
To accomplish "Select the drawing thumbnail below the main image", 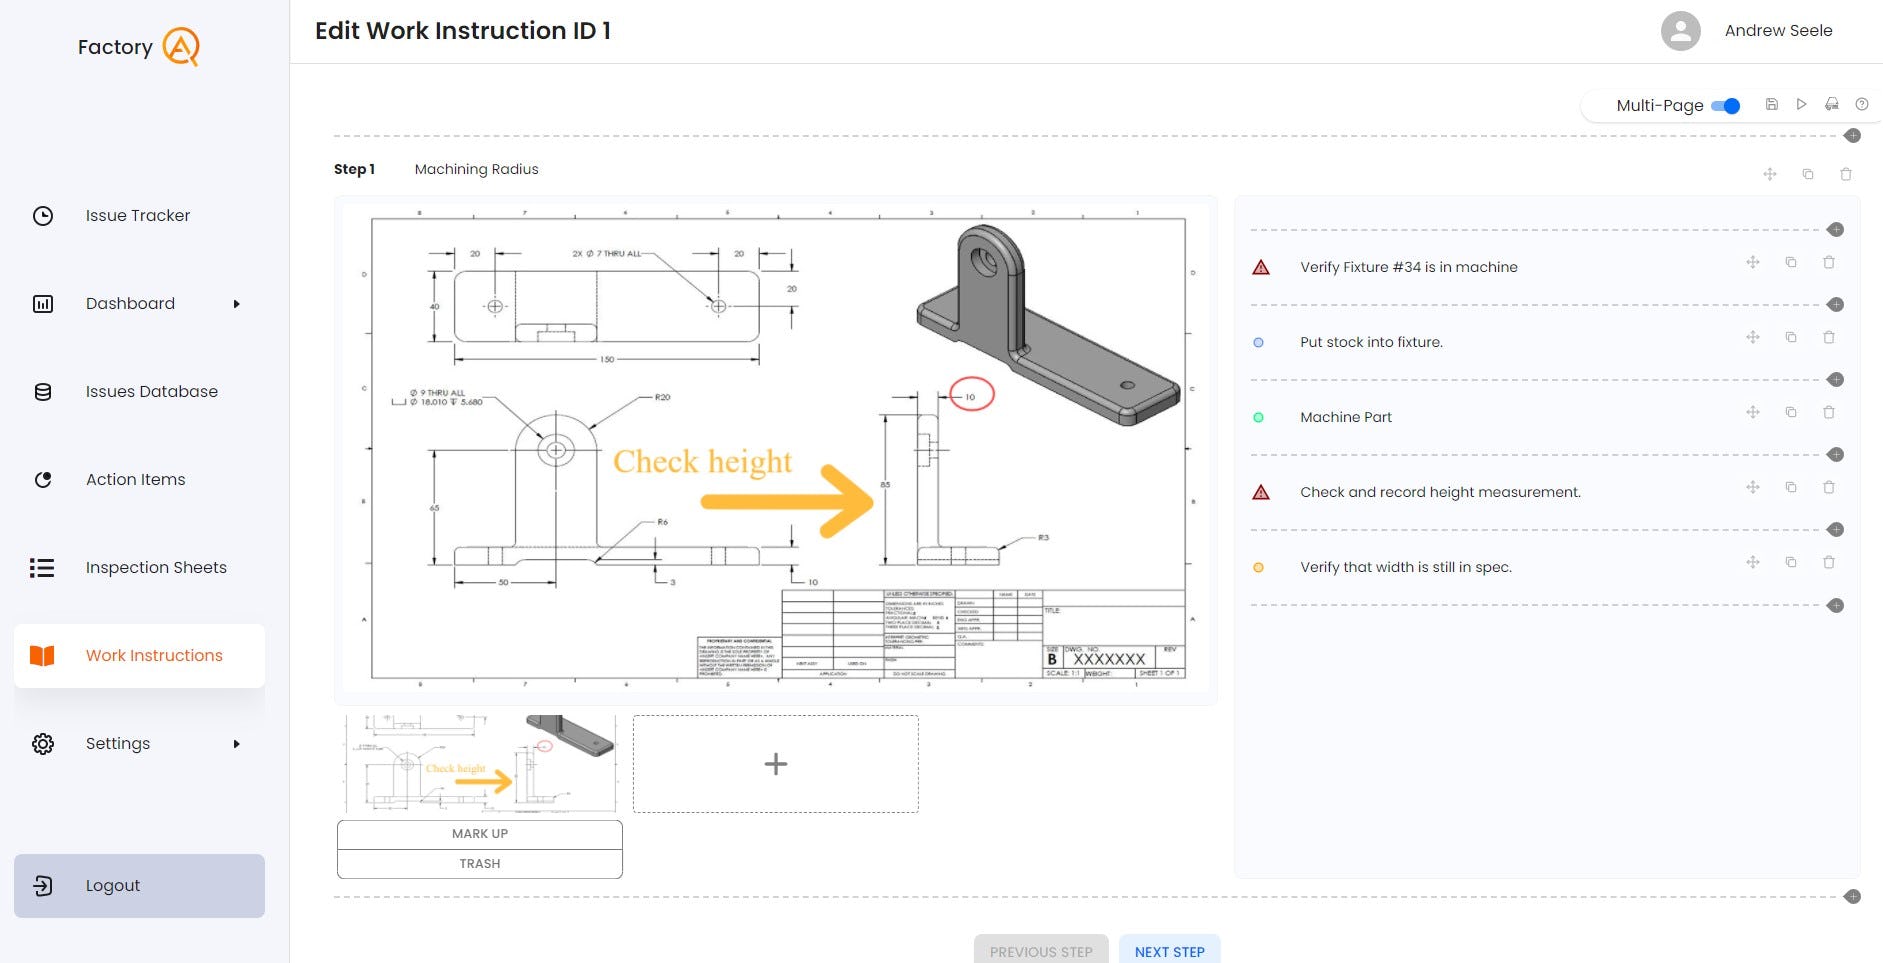I will coord(479,763).
